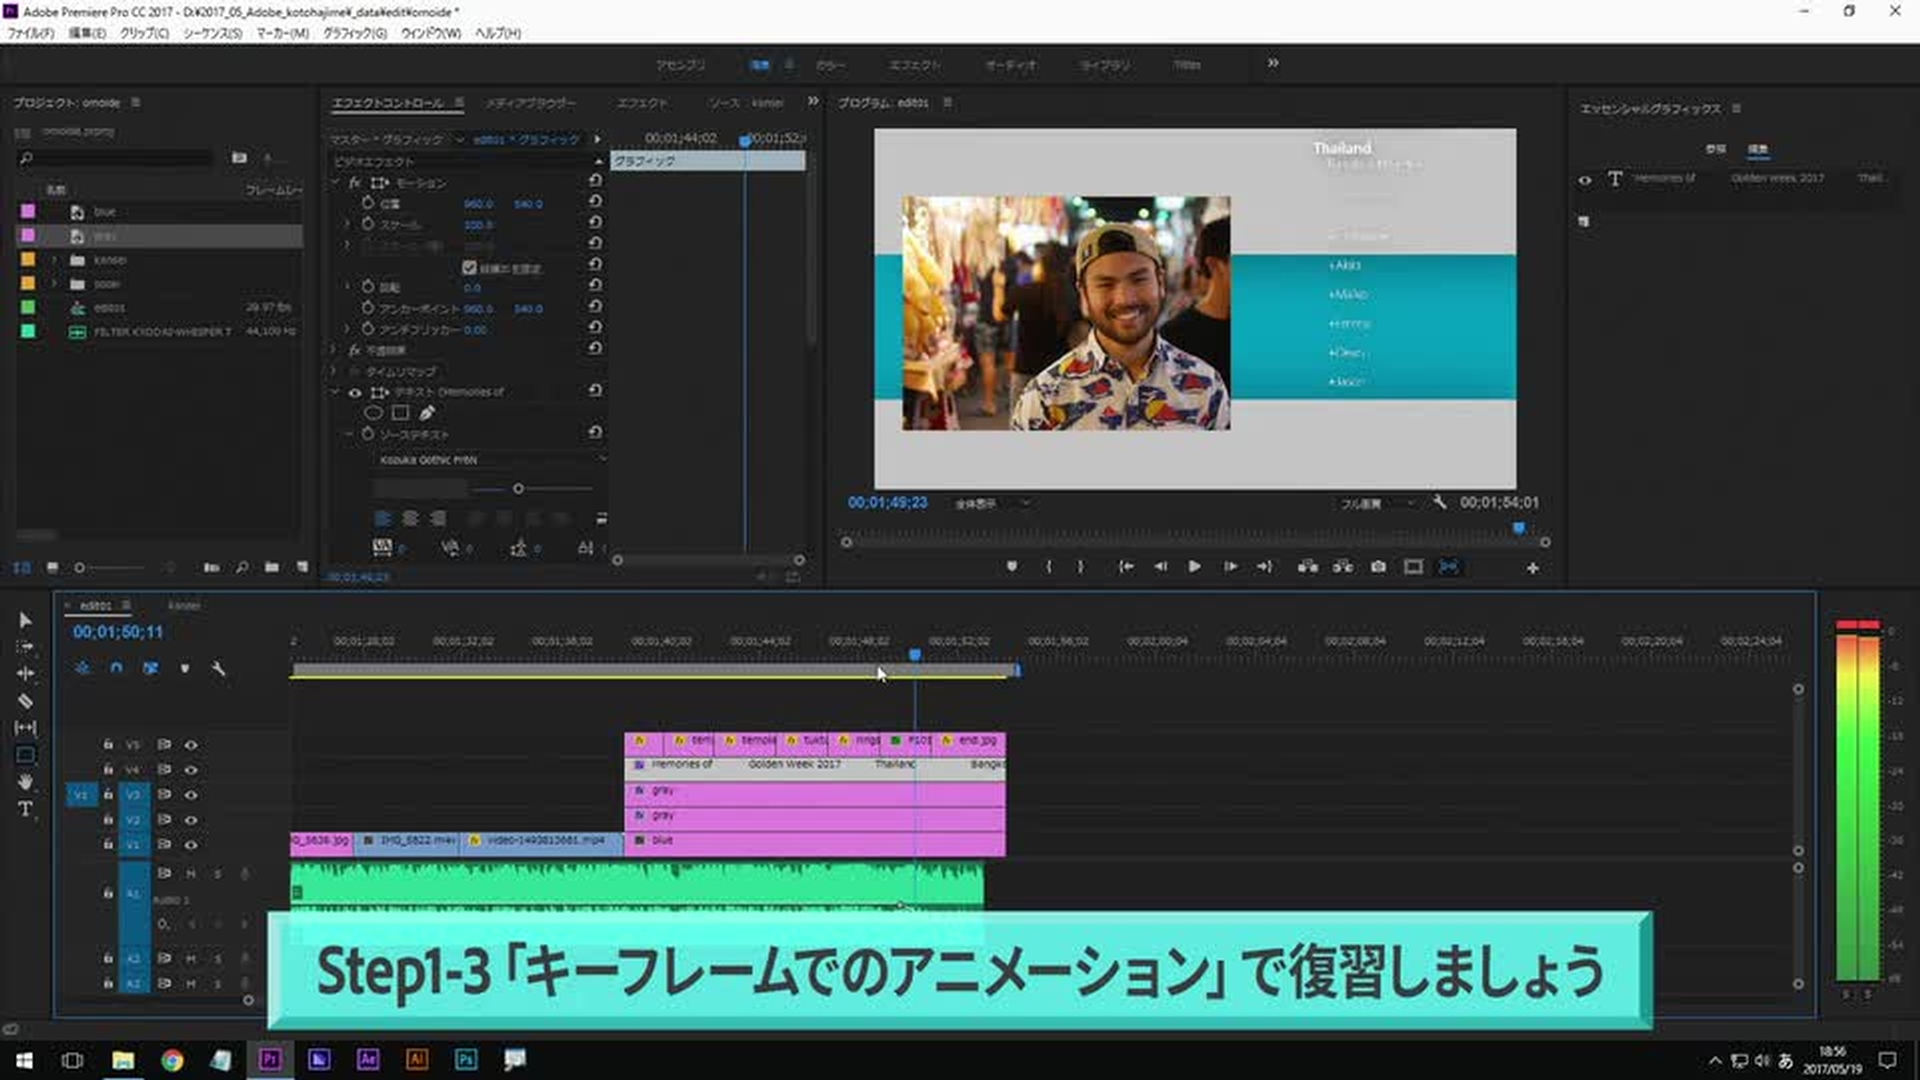
Task: Open timeline wrench display settings
Action: click(x=218, y=668)
